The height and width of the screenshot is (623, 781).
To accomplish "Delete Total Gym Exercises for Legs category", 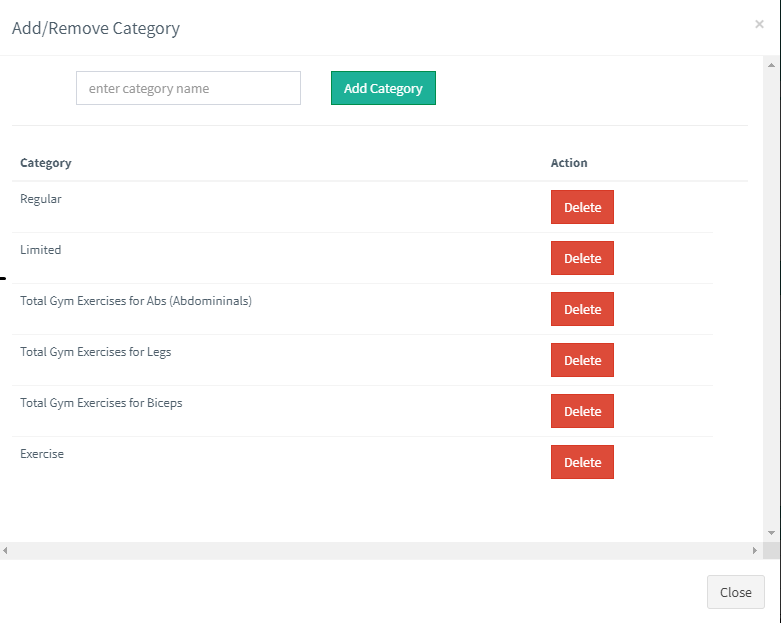I will [582, 360].
